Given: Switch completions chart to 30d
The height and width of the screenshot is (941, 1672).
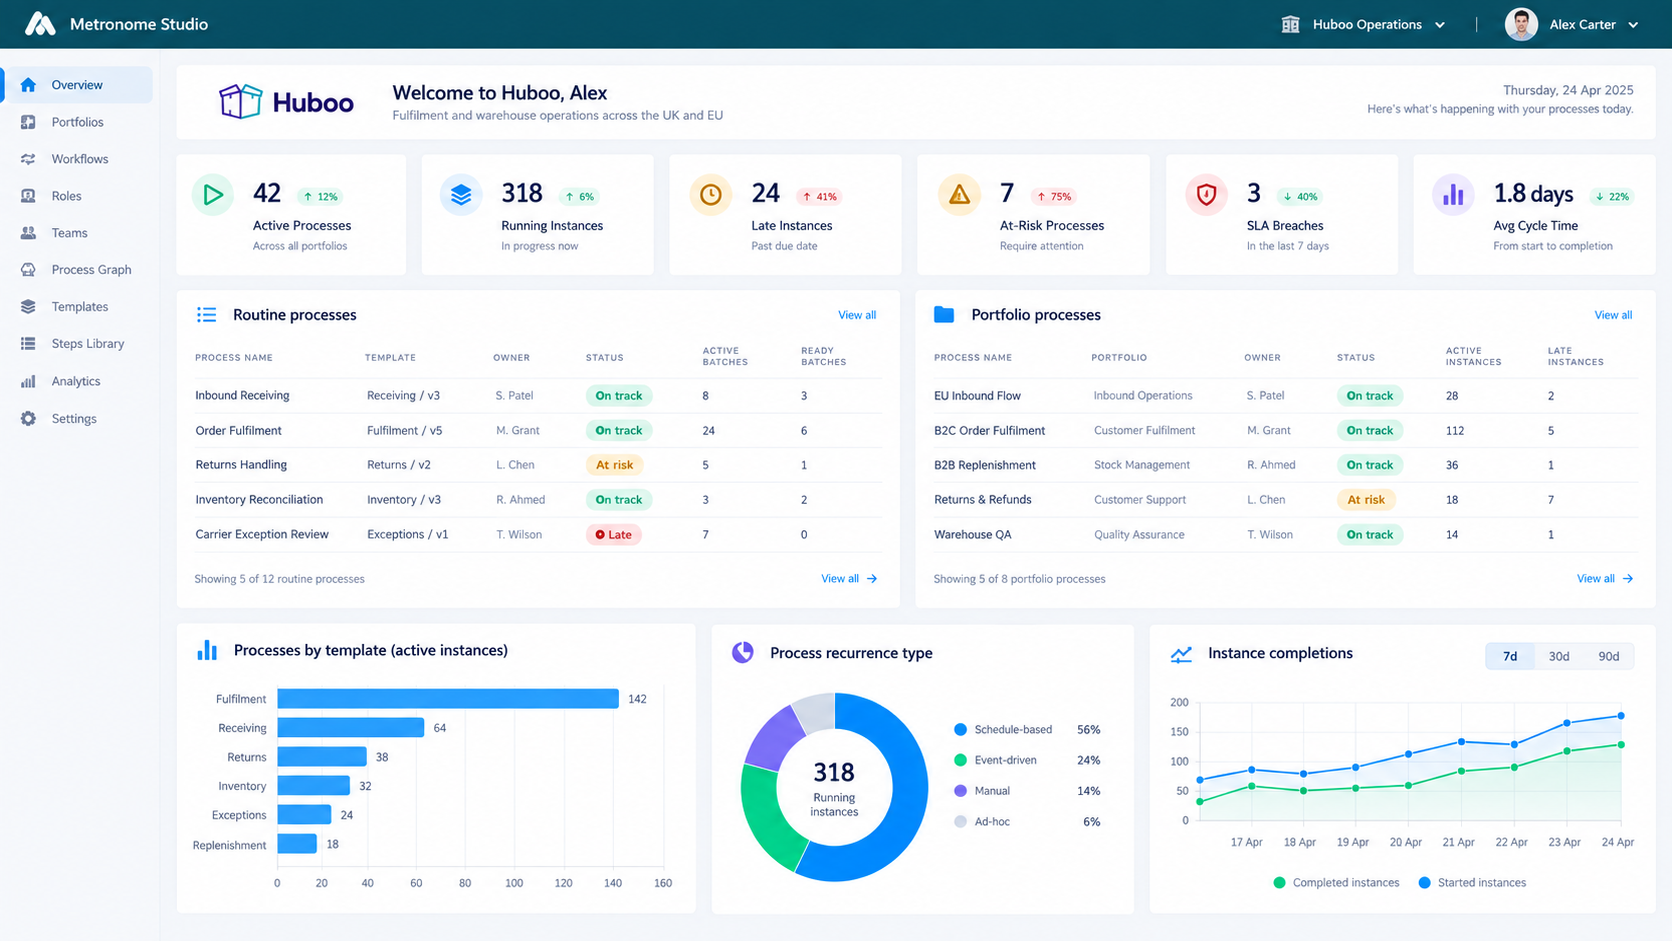Looking at the screenshot, I should pyautogui.click(x=1559, y=656).
